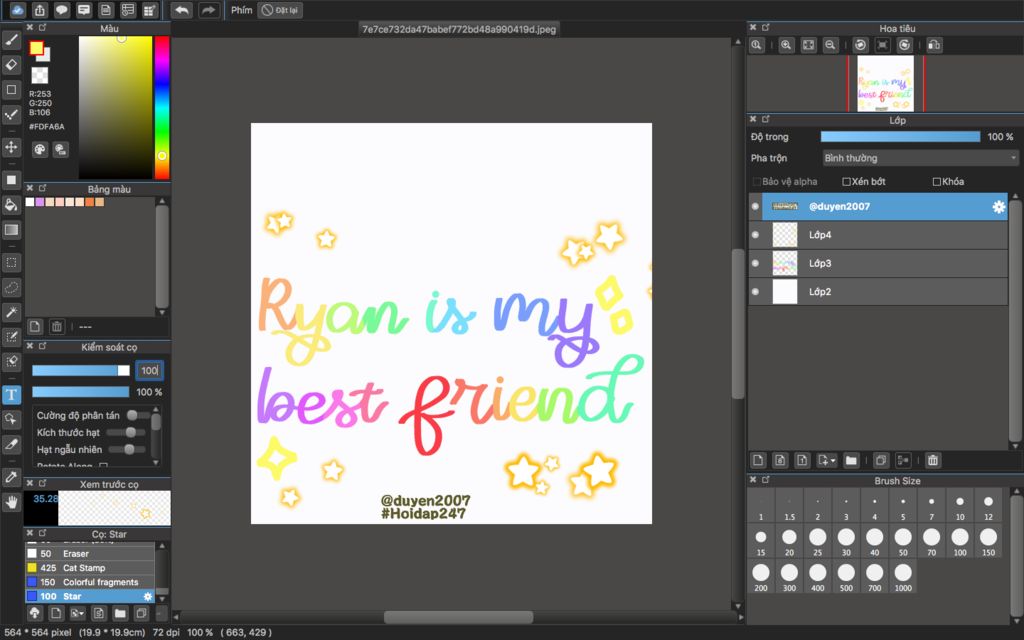Image resolution: width=1024 pixels, height=640 pixels.
Task: Select the Eraser tool in left toolbar
Action: 12,64
